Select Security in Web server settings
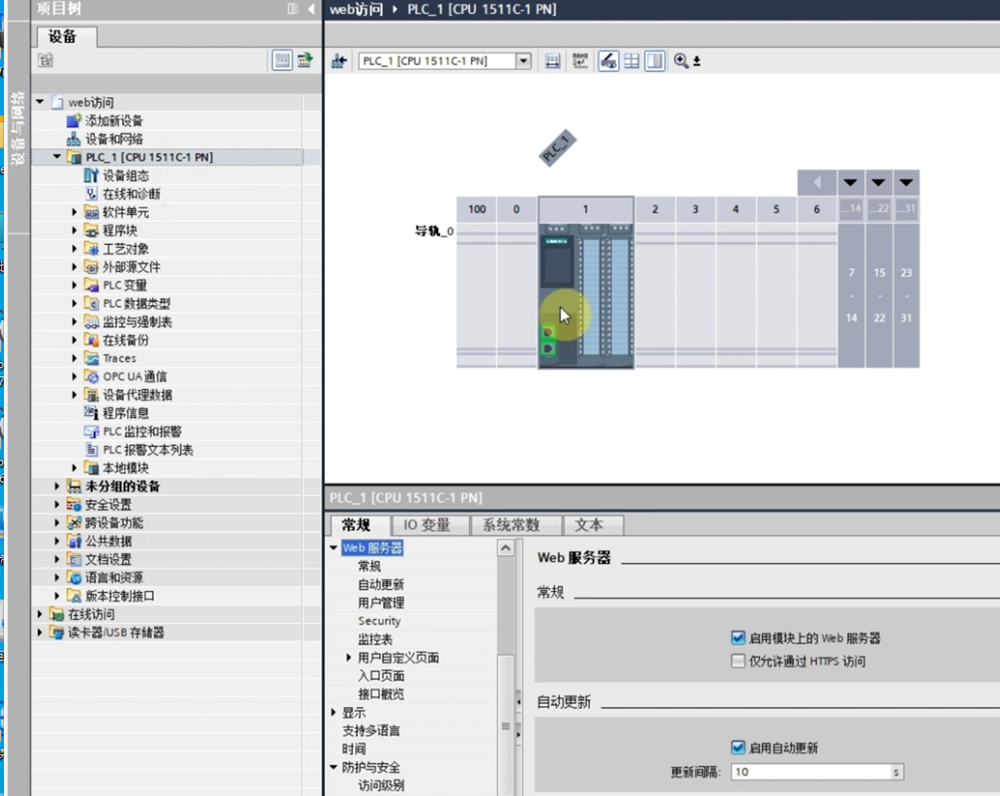Image resolution: width=1000 pixels, height=796 pixels. 379,621
